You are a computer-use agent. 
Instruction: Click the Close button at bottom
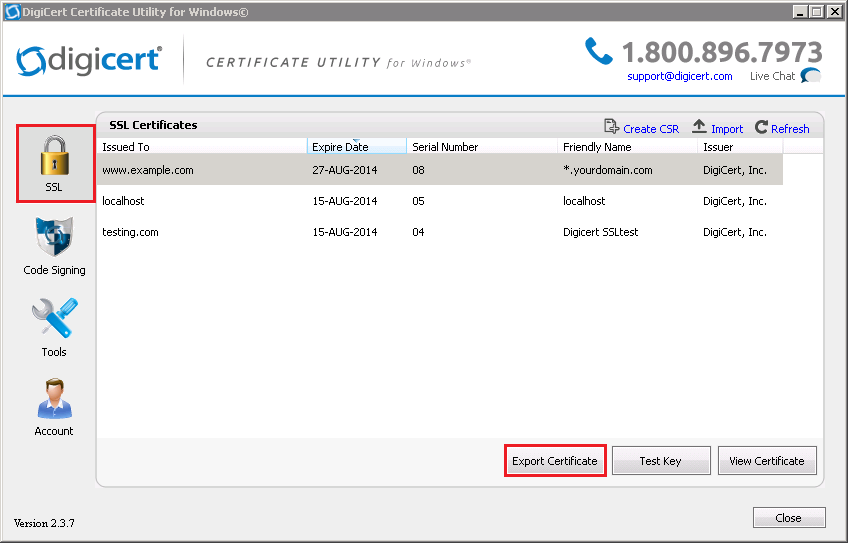pyautogui.click(x=789, y=518)
